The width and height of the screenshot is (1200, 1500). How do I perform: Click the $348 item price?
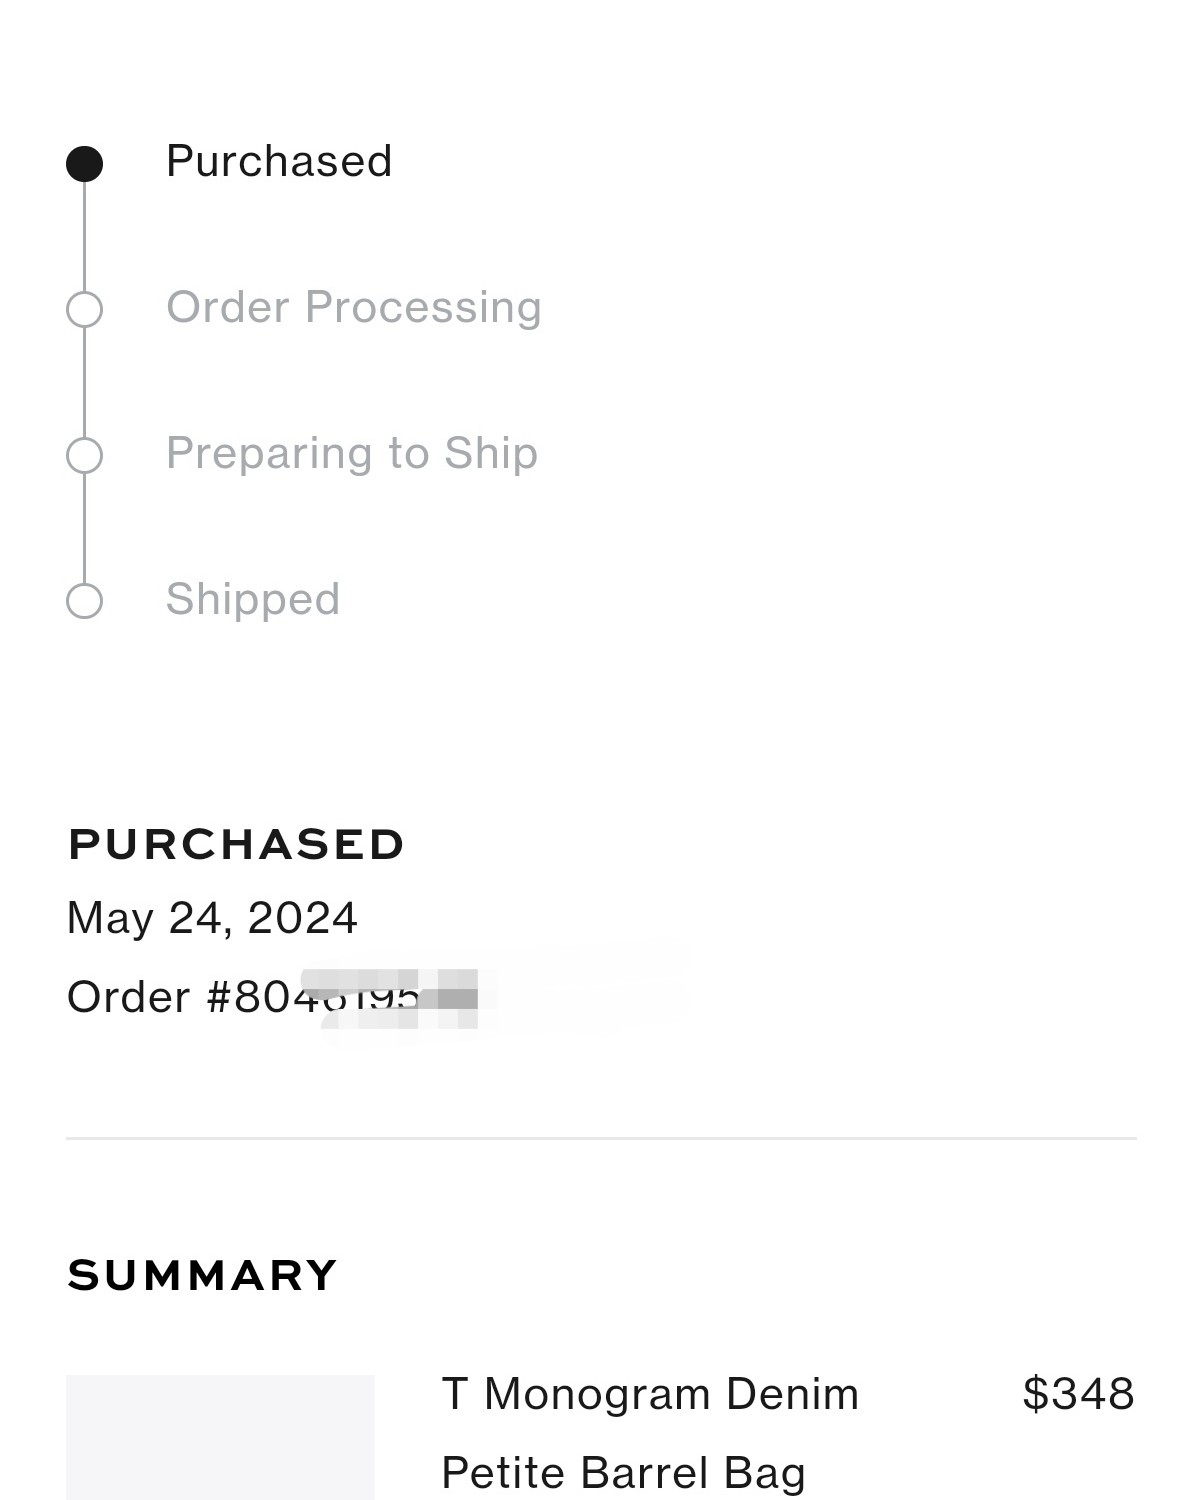click(x=1078, y=1394)
